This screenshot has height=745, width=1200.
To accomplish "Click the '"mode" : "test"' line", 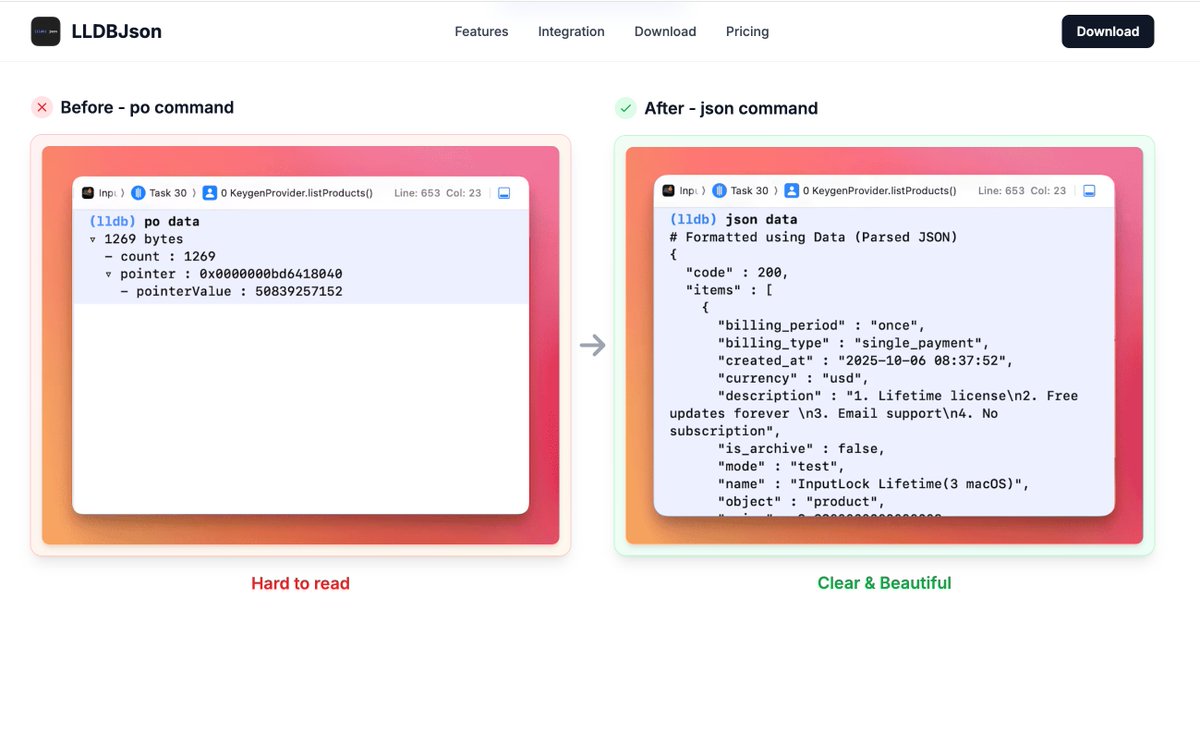I will tap(781, 466).
